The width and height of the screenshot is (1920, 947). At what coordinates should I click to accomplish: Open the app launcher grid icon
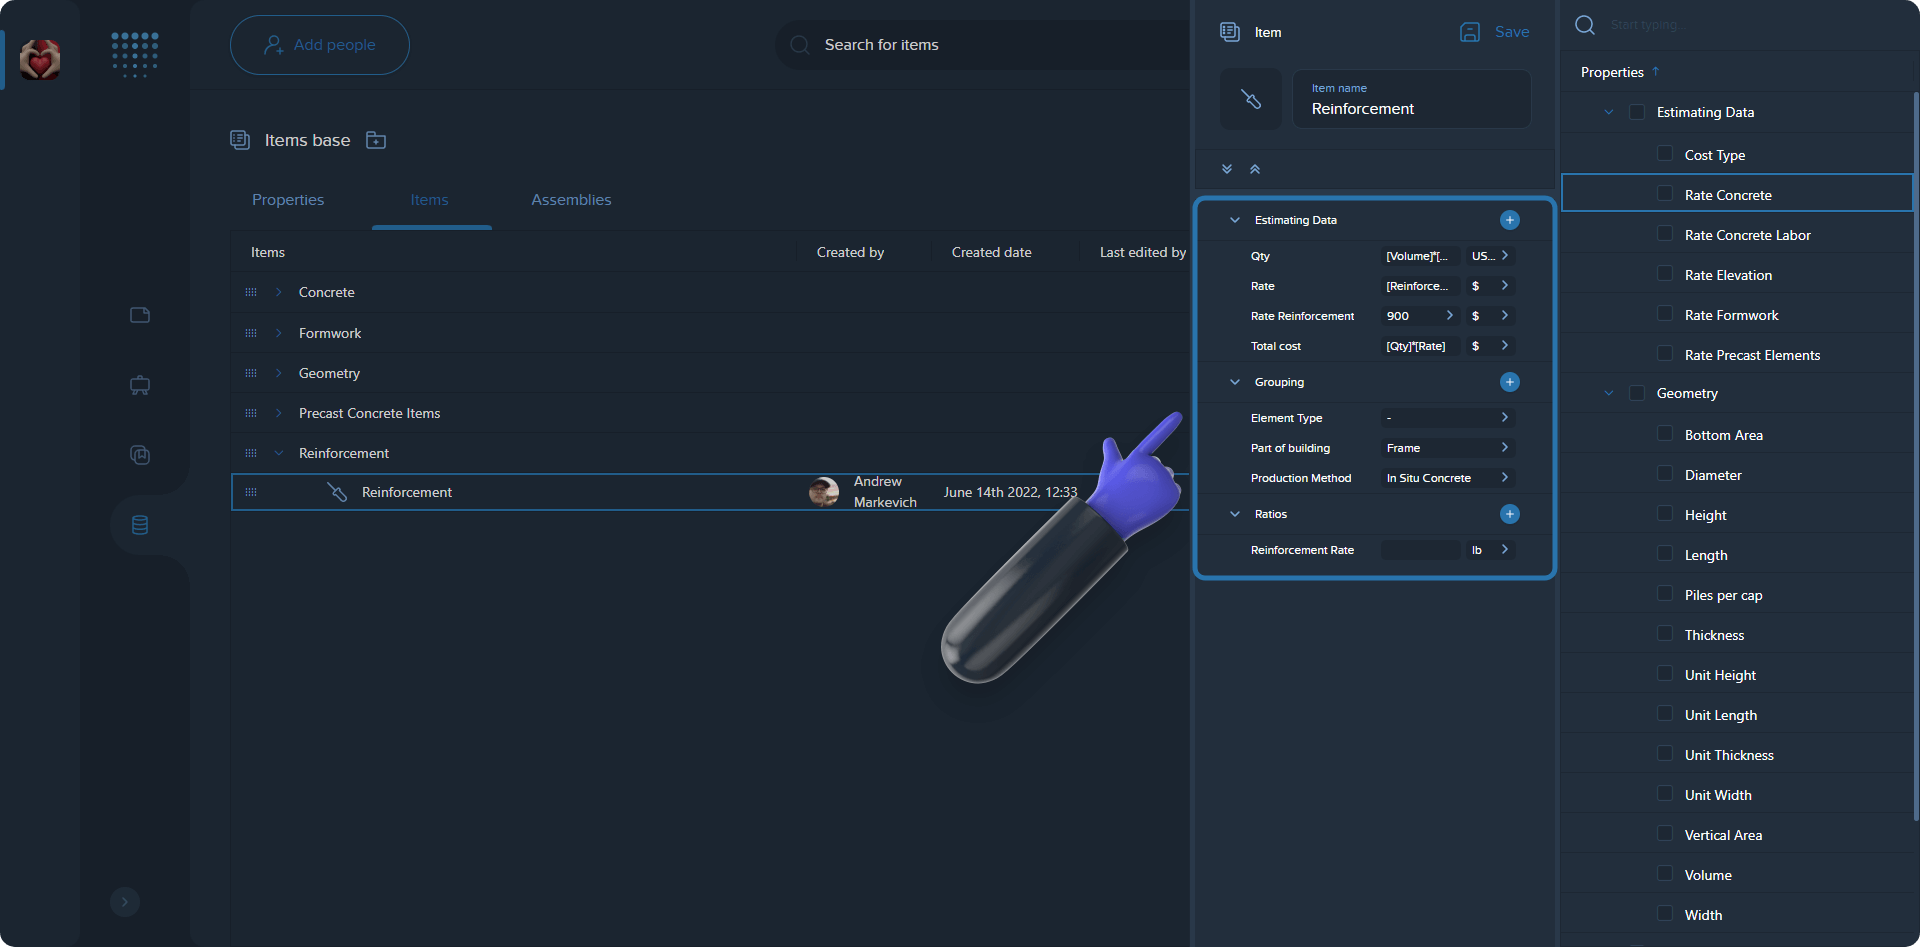click(134, 55)
